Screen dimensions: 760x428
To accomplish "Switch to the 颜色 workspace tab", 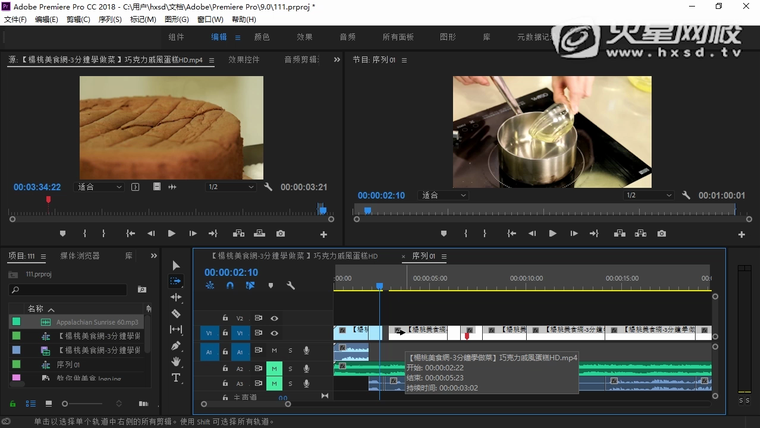I will point(262,37).
